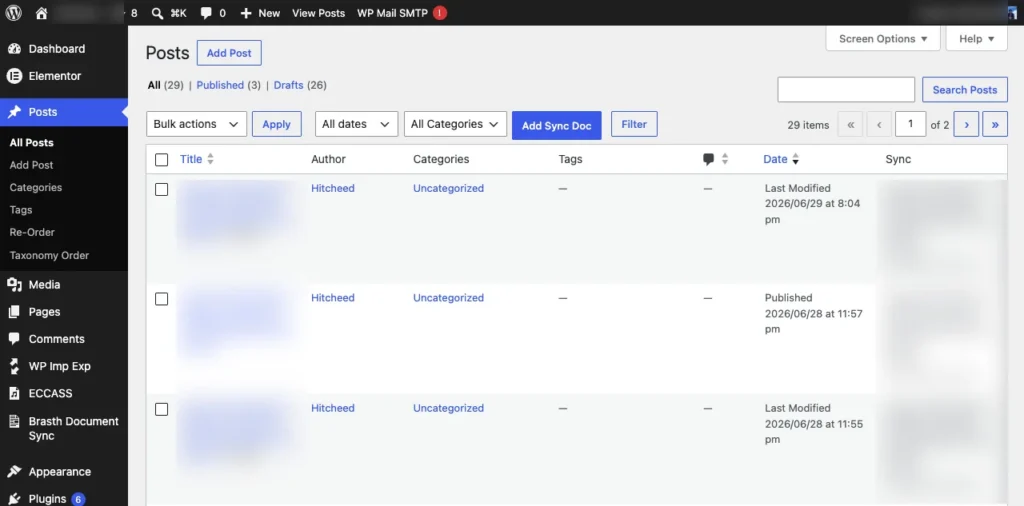Click the Add Post button
Image resolution: width=1024 pixels, height=506 pixels.
coord(229,53)
